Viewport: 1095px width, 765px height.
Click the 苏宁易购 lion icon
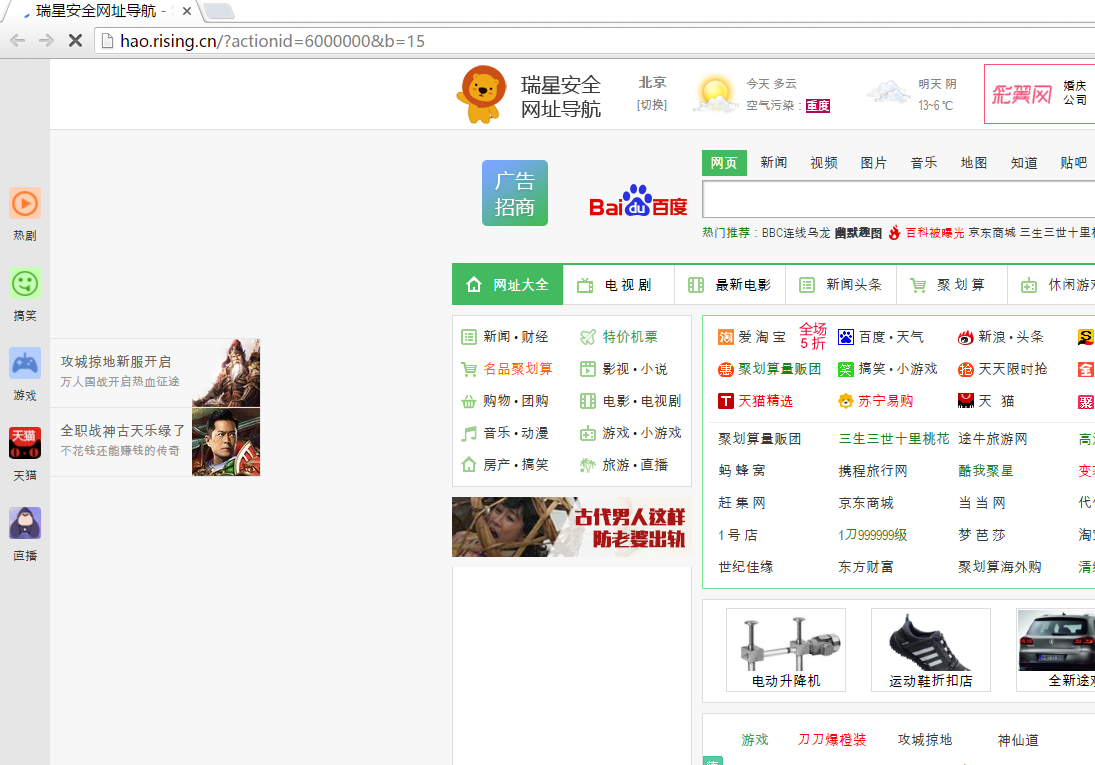tap(846, 401)
